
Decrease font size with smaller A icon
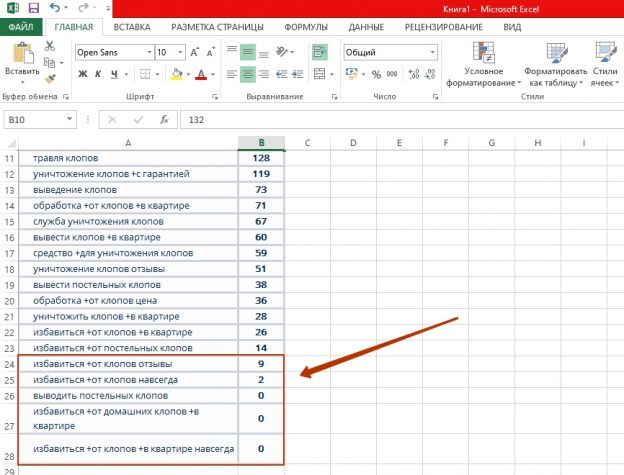coord(211,52)
